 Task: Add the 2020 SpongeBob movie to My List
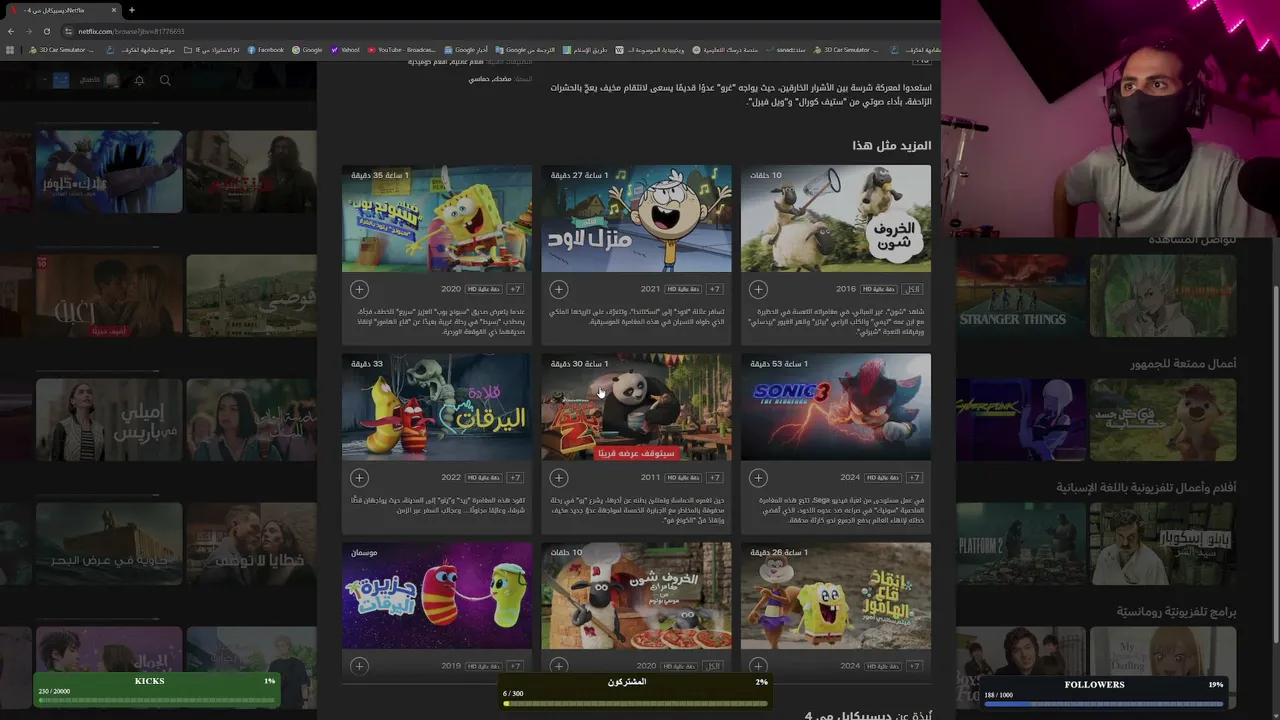pos(359,289)
